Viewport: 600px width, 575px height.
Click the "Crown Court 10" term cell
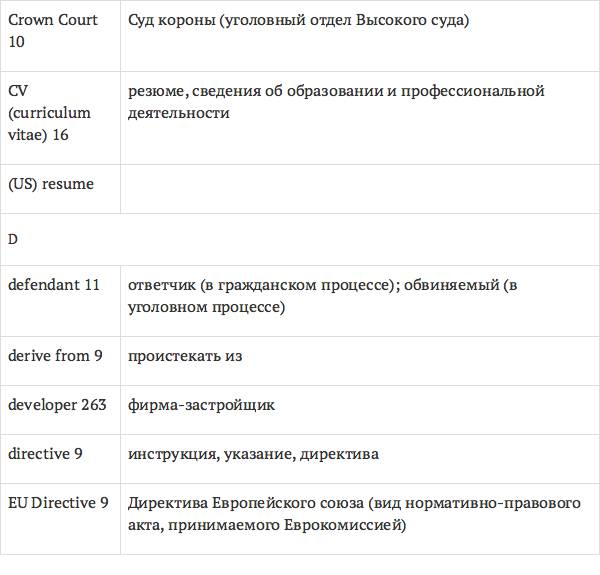[x=53, y=30]
